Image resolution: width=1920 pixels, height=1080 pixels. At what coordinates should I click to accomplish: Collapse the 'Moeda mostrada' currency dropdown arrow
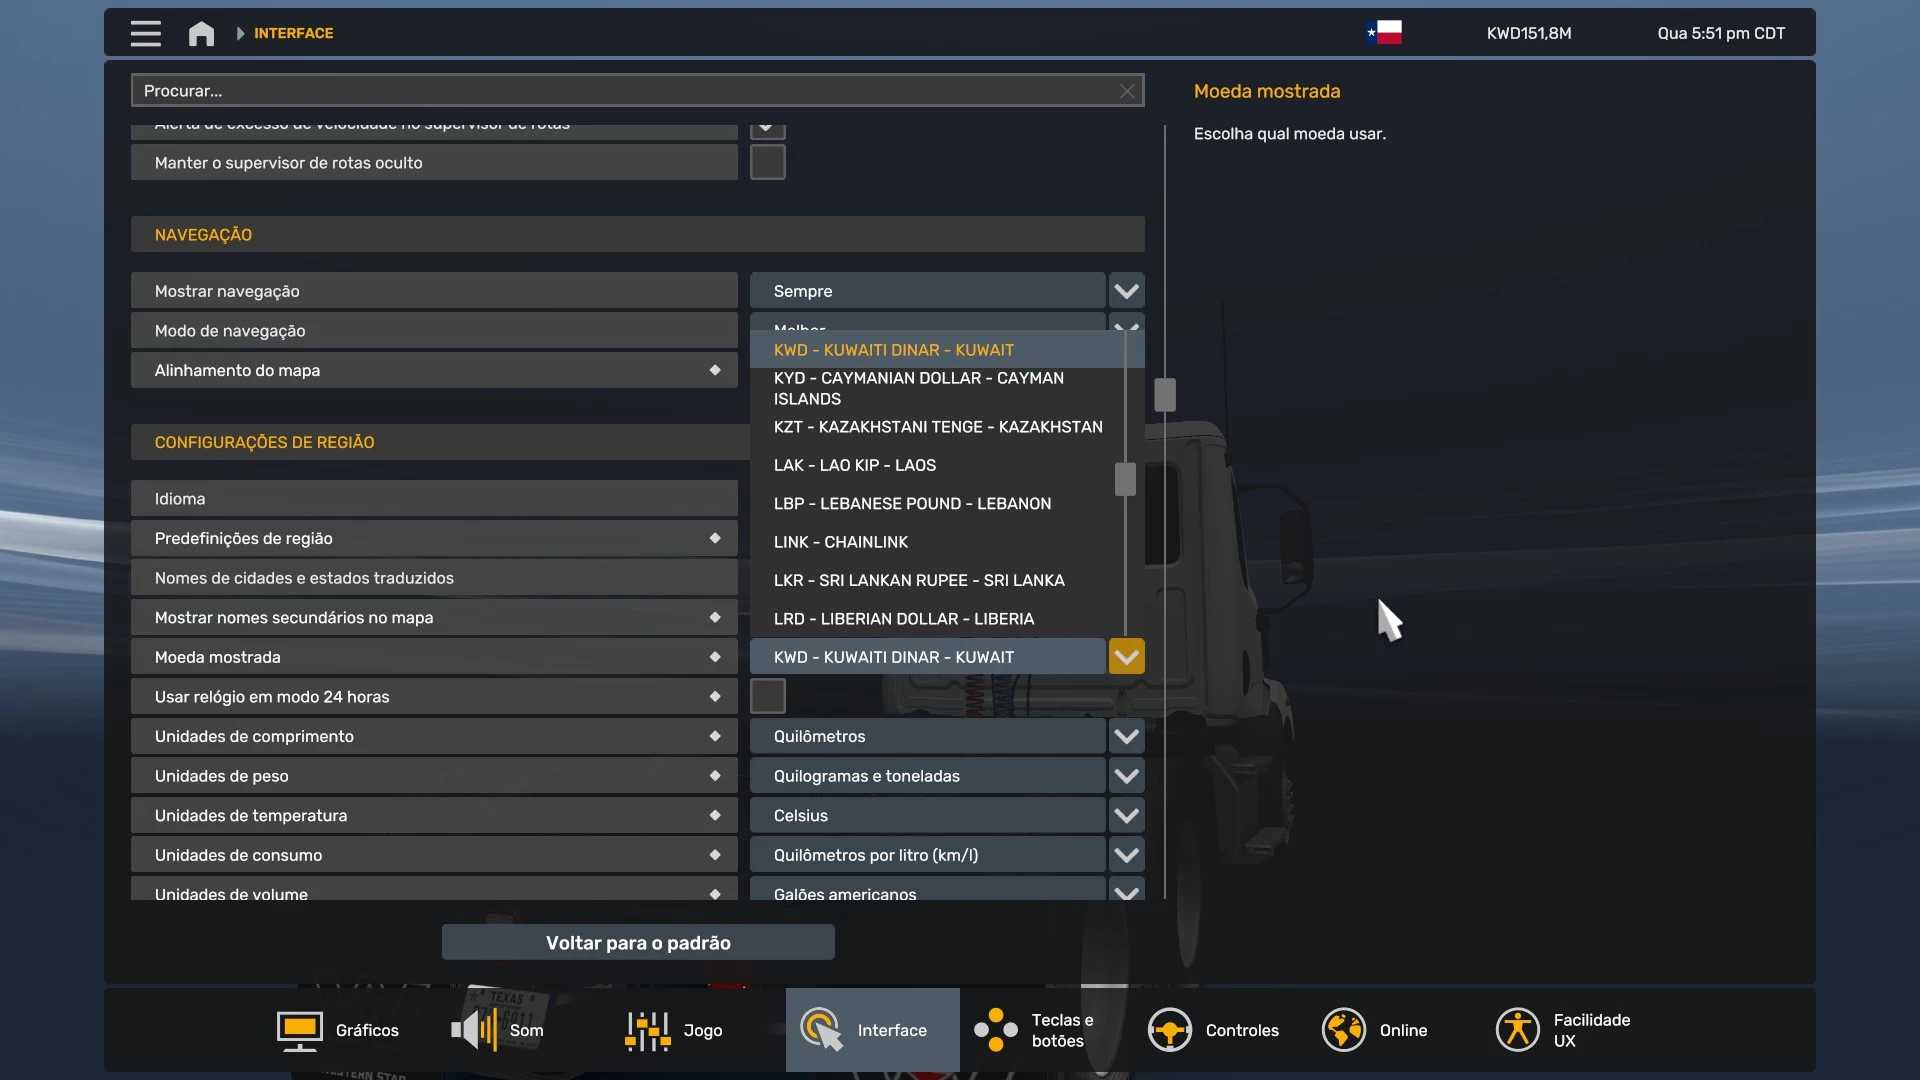tap(1126, 657)
